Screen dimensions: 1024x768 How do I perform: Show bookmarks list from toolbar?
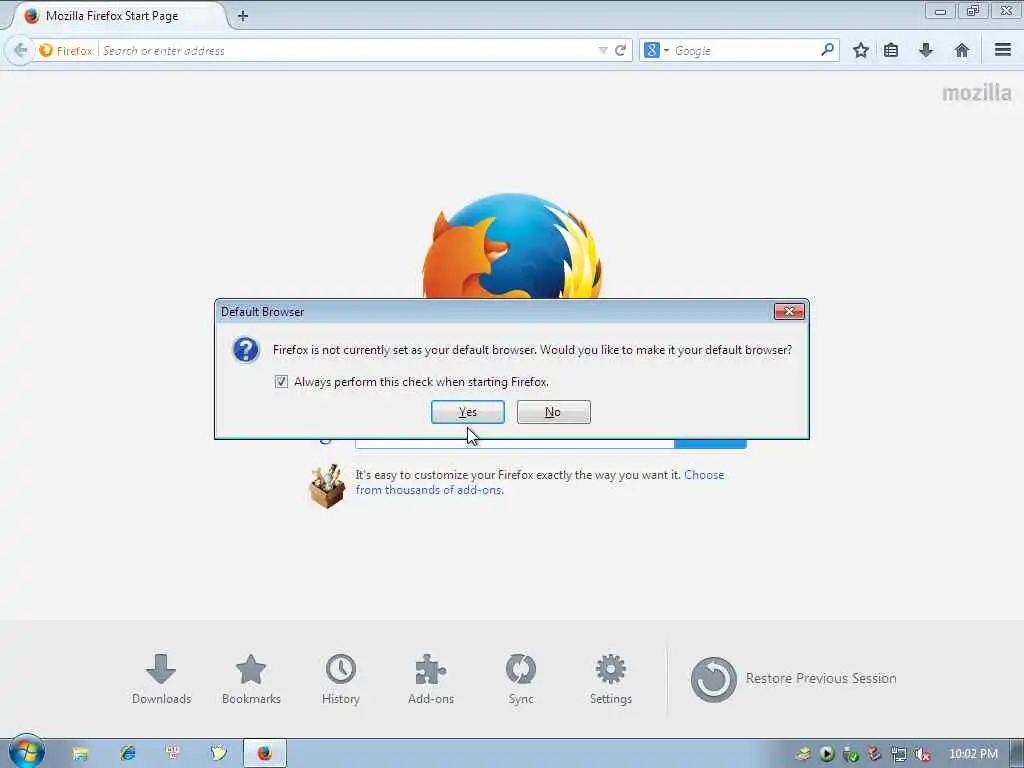click(x=891, y=50)
